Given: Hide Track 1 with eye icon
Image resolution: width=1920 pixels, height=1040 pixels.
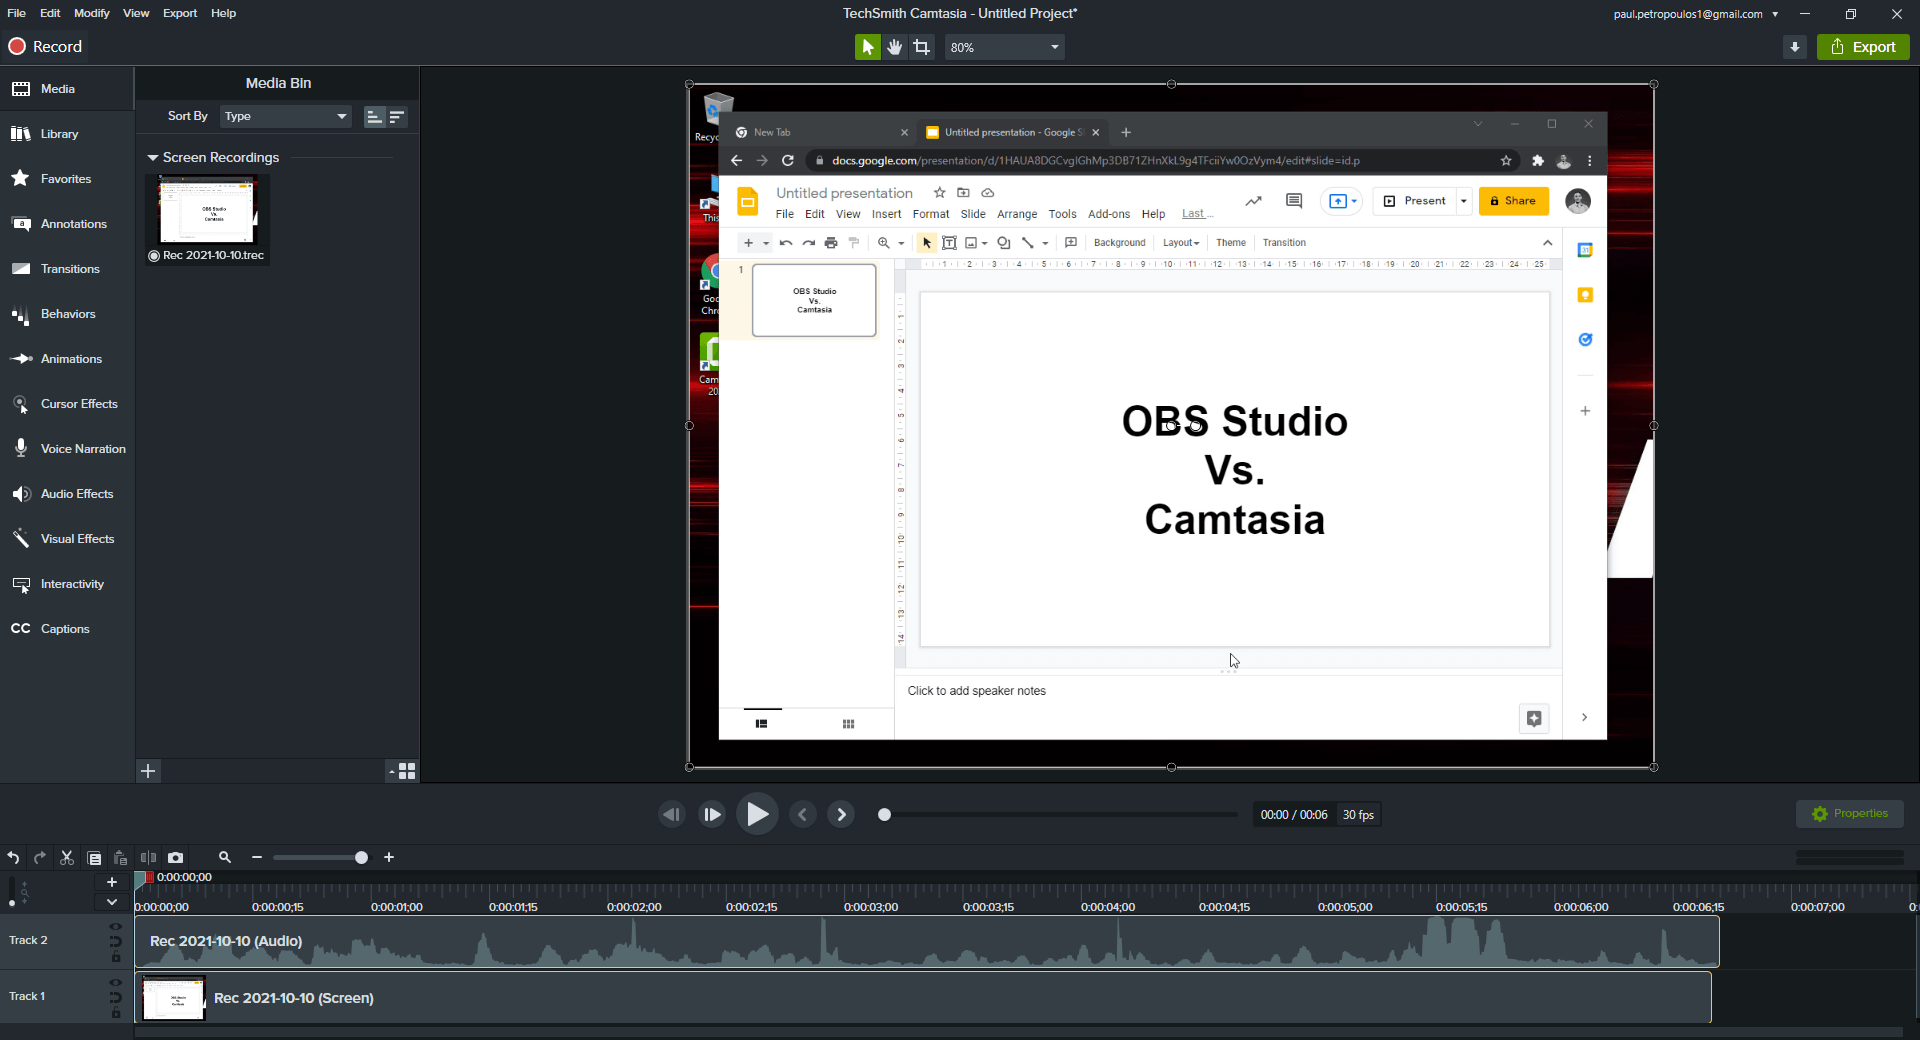Looking at the screenshot, I should pos(116,983).
